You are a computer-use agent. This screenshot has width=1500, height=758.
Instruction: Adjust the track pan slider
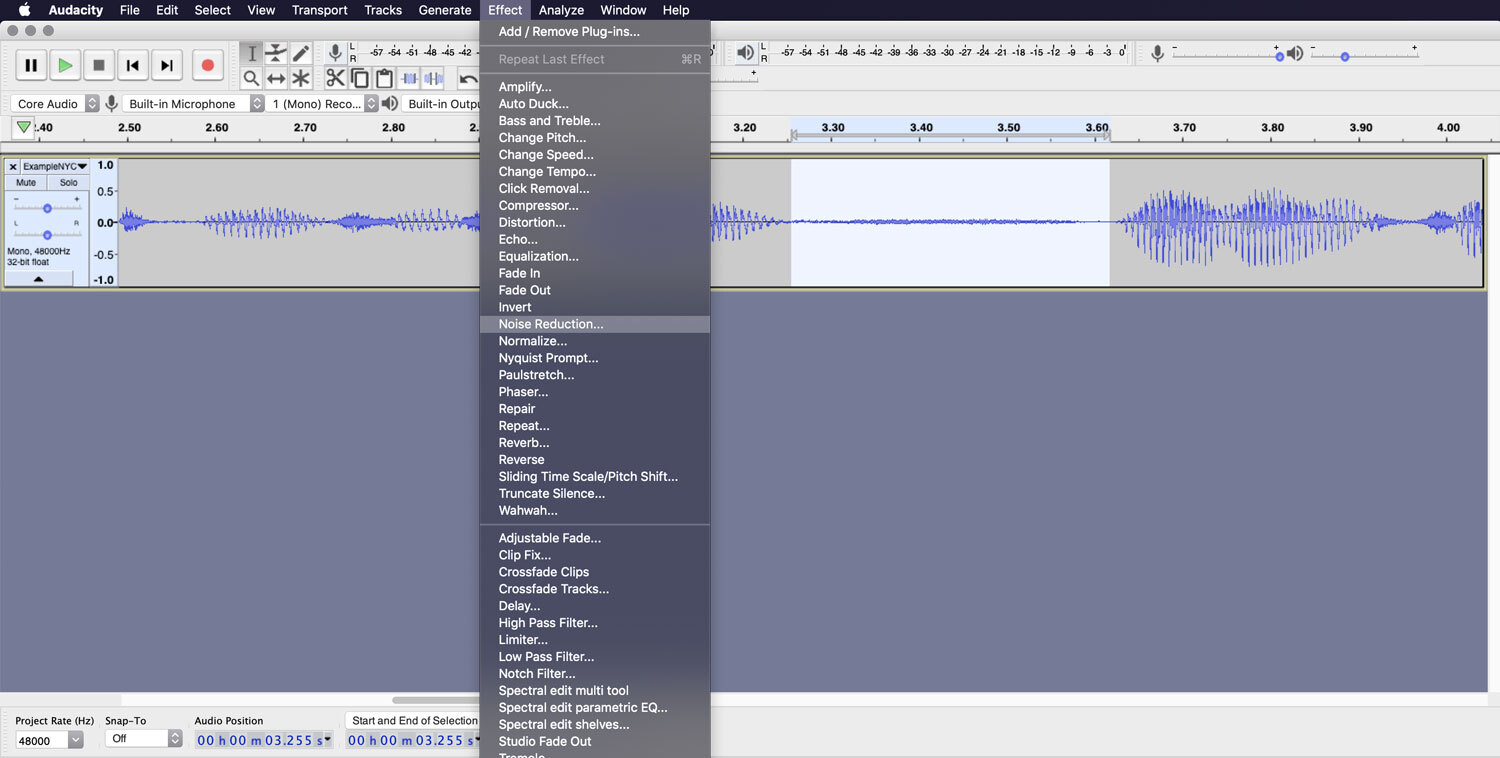47,234
